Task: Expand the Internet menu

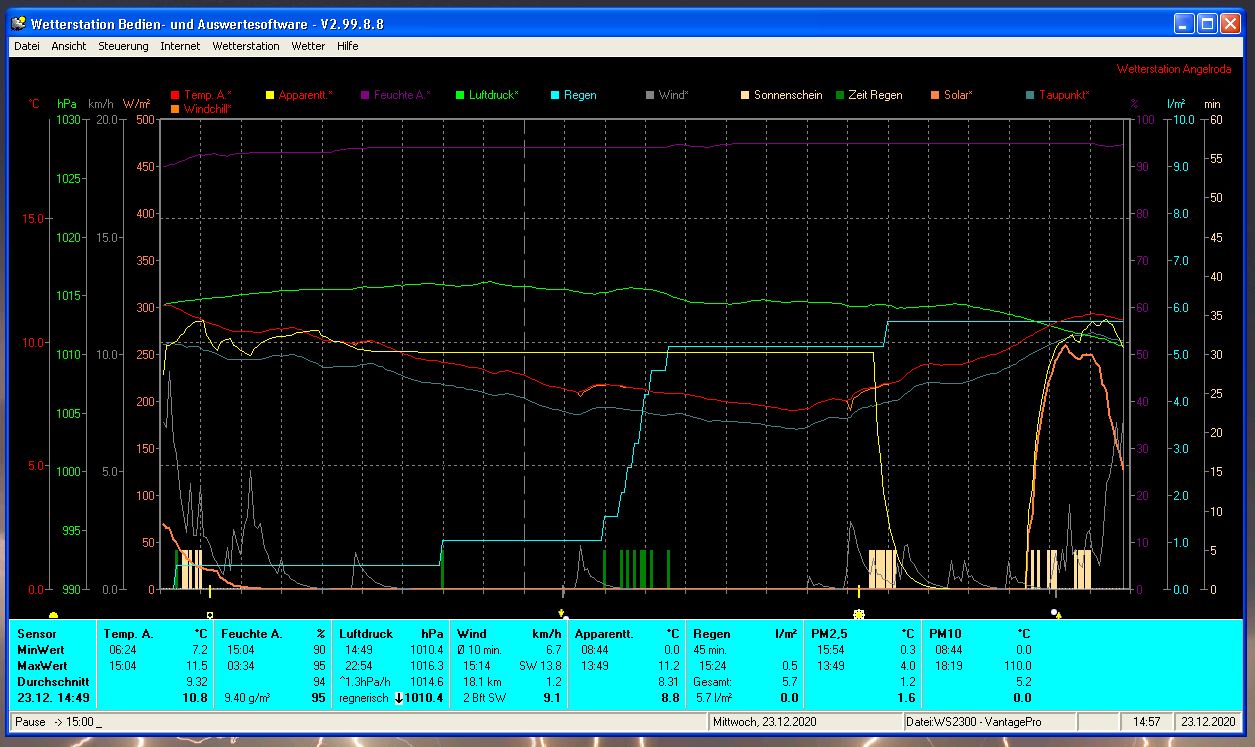Action: (x=180, y=46)
